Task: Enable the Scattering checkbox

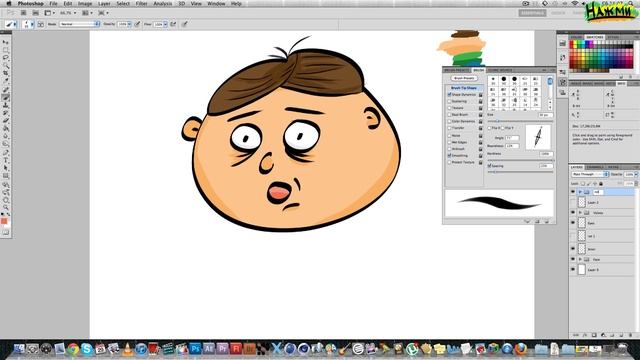Action: [449, 101]
